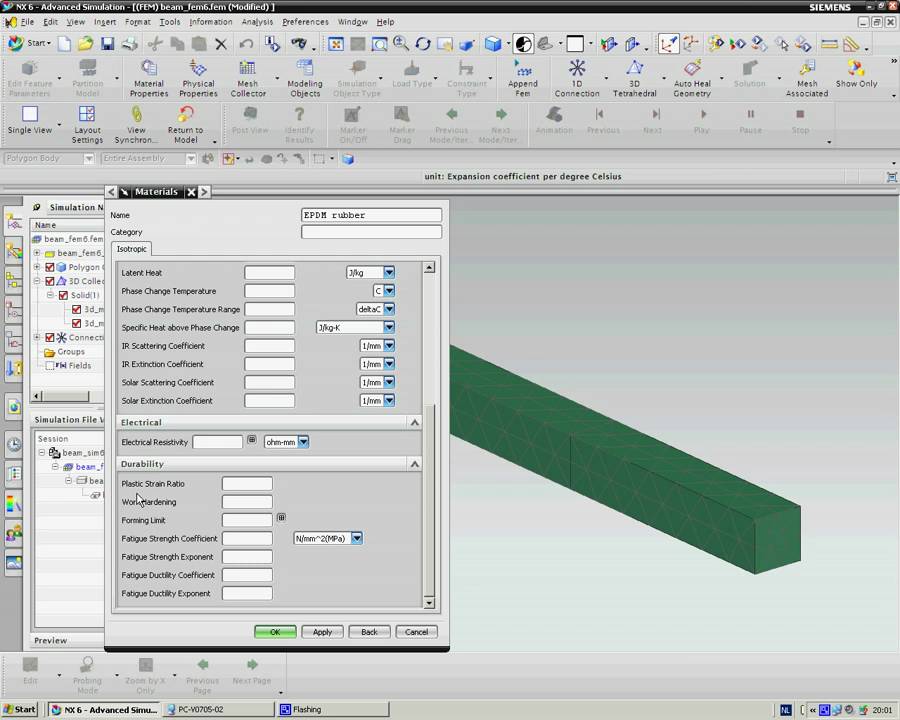Enable the Fields checkbox
Viewport: 900px width, 720px height.
50,366
